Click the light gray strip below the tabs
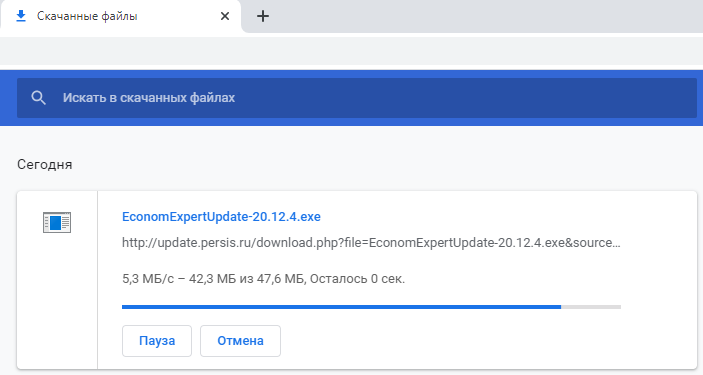 click(x=352, y=51)
